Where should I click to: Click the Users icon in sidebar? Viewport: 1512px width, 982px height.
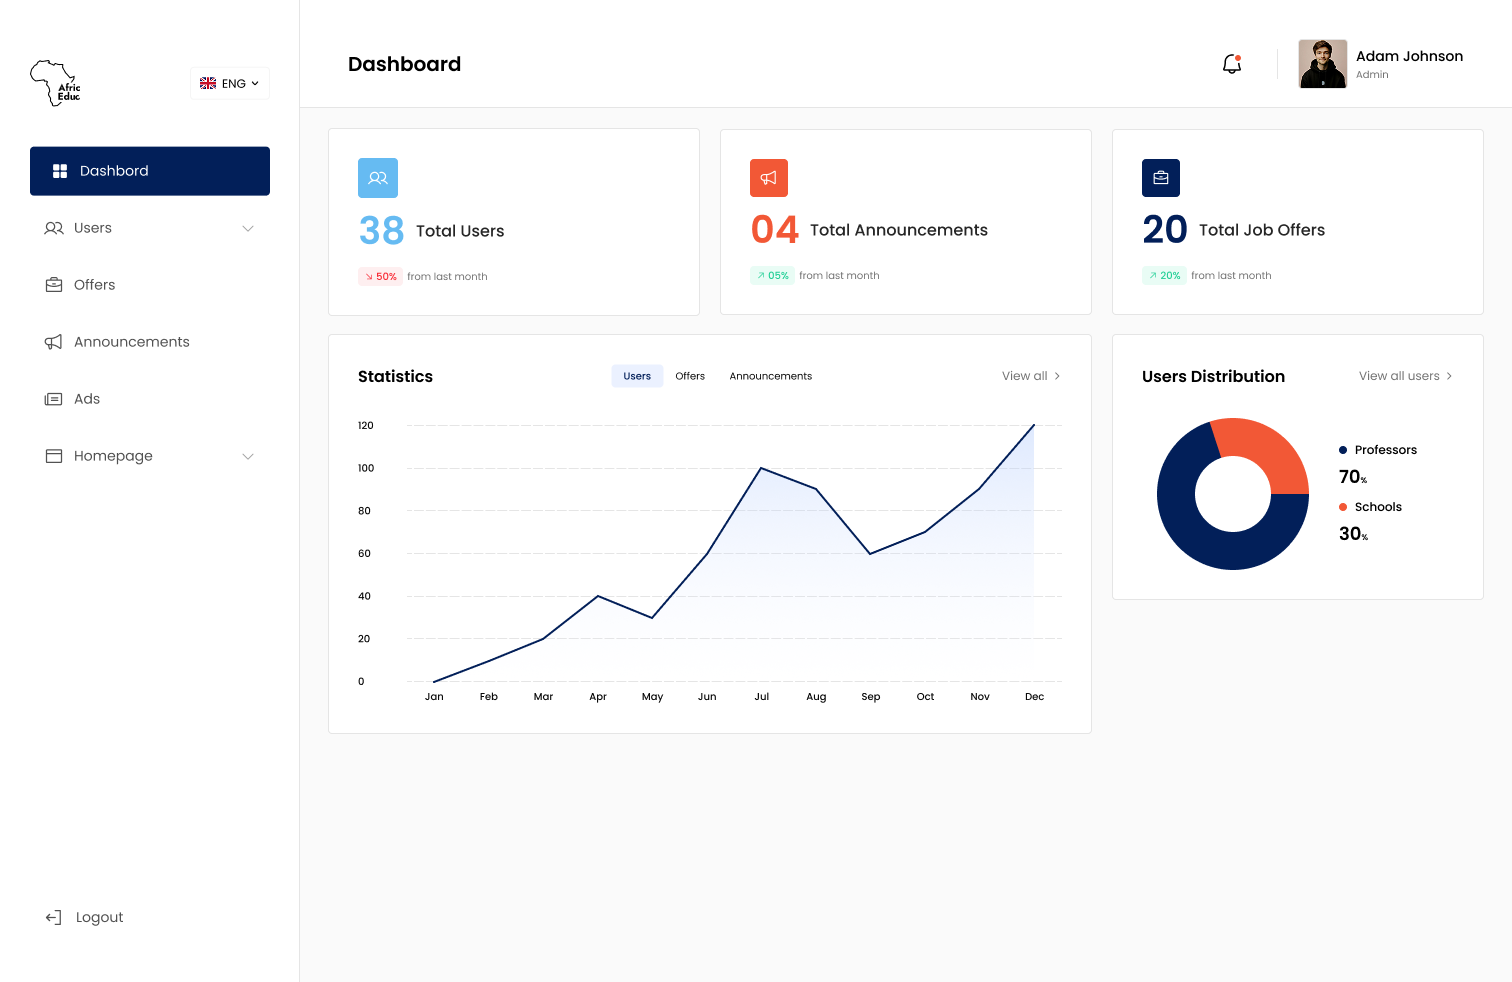pos(54,228)
